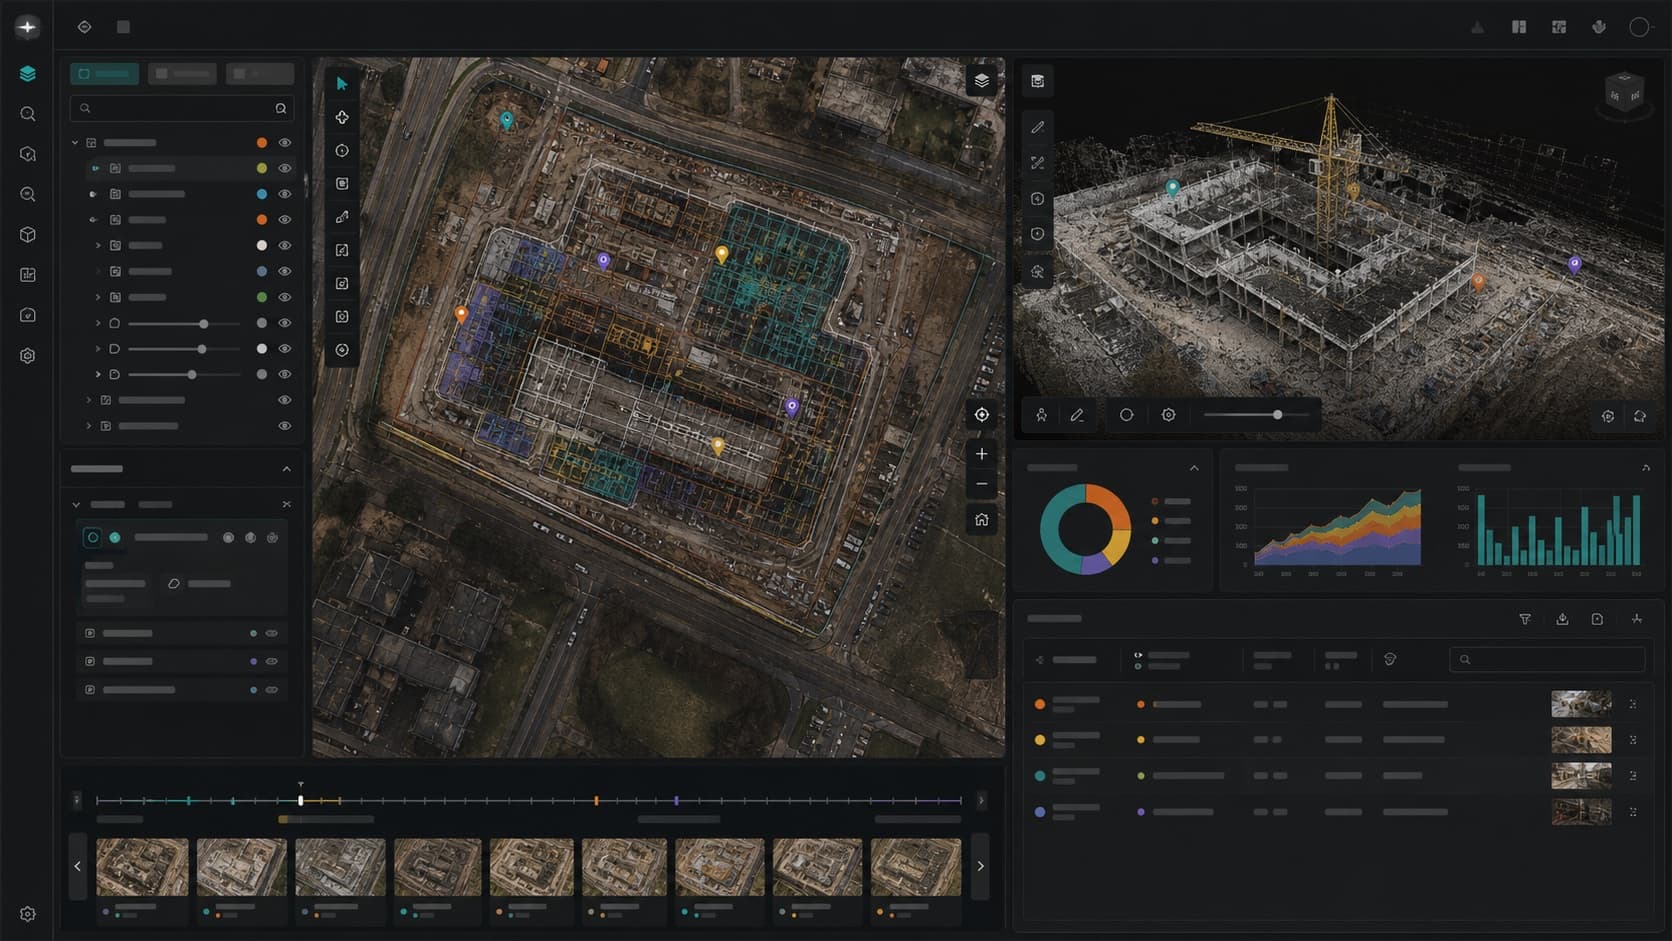
Task: Toggle eye visibility of the top root layer row
Action: (285, 143)
